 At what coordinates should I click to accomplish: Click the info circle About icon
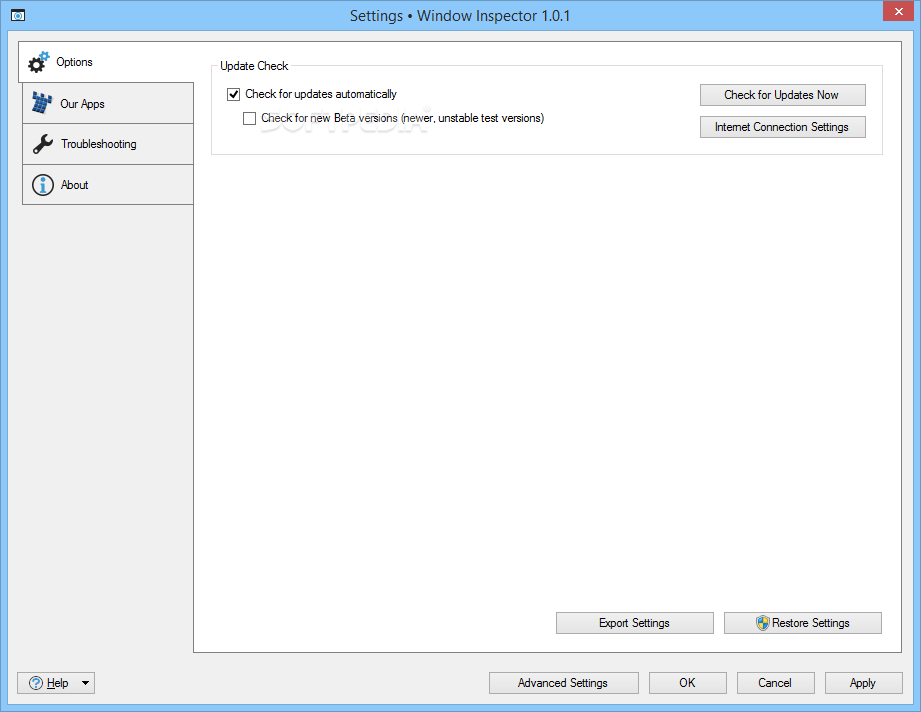[43, 185]
